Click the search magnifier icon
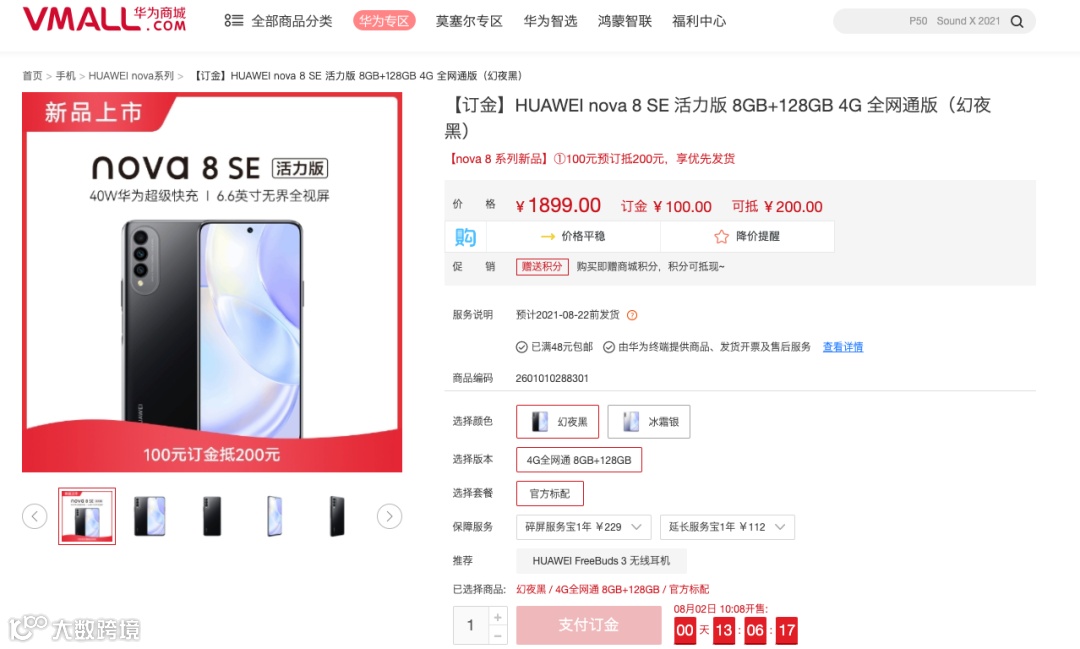Viewport: 1080px width, 649px height. [1017, 21]
